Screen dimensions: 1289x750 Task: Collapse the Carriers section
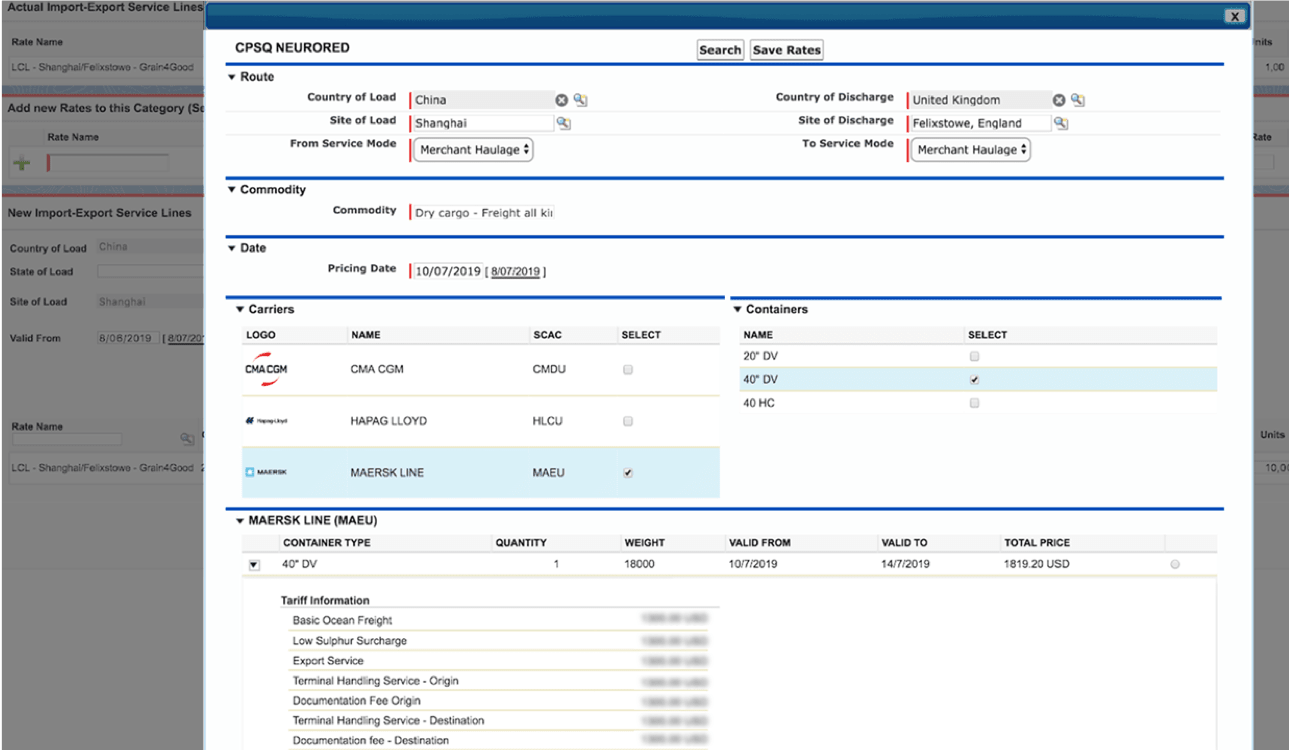pos(240,310)
